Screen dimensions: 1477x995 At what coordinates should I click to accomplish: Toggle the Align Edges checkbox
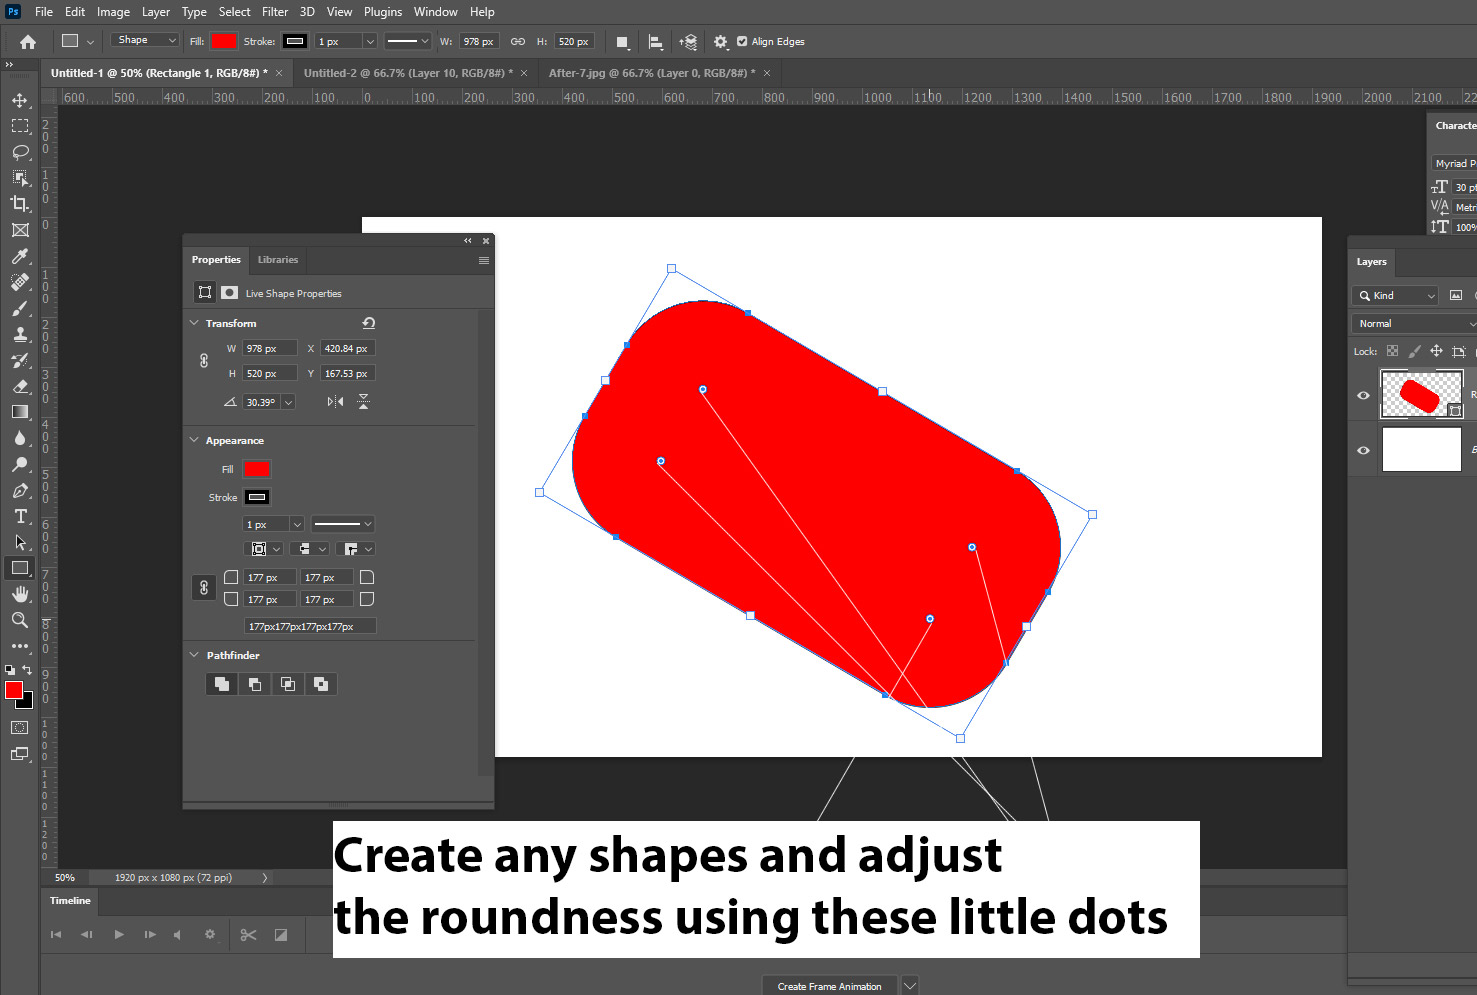pyautogui.click(x=742, y=42)
